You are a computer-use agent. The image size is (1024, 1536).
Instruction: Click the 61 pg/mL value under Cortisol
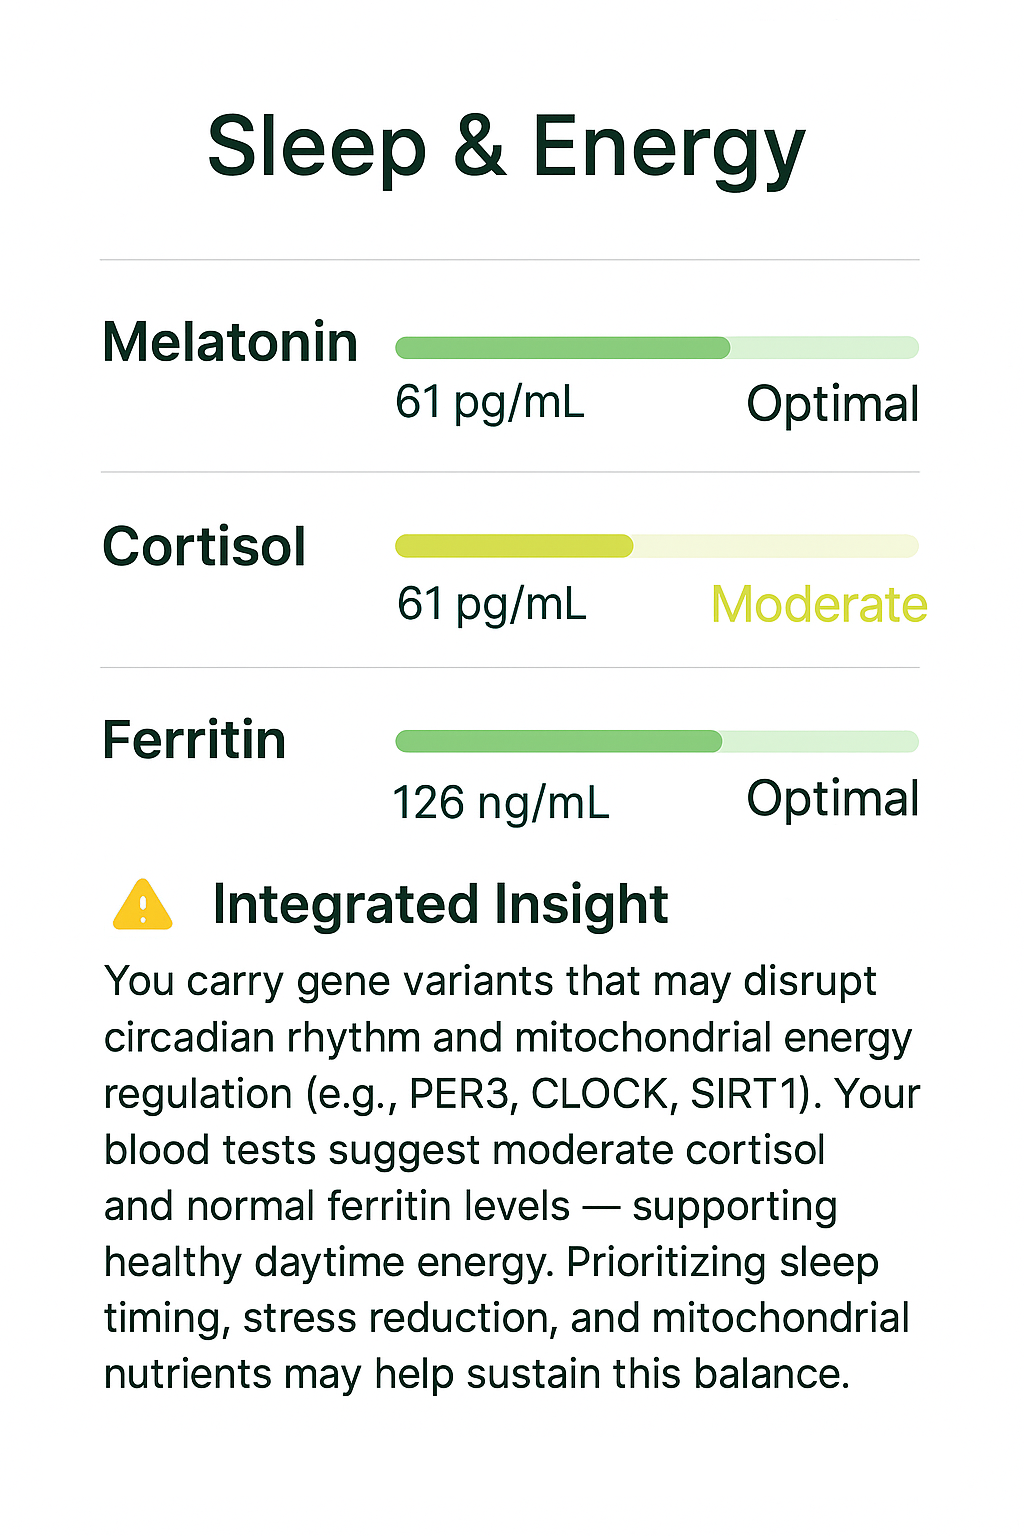pos(491,604)
